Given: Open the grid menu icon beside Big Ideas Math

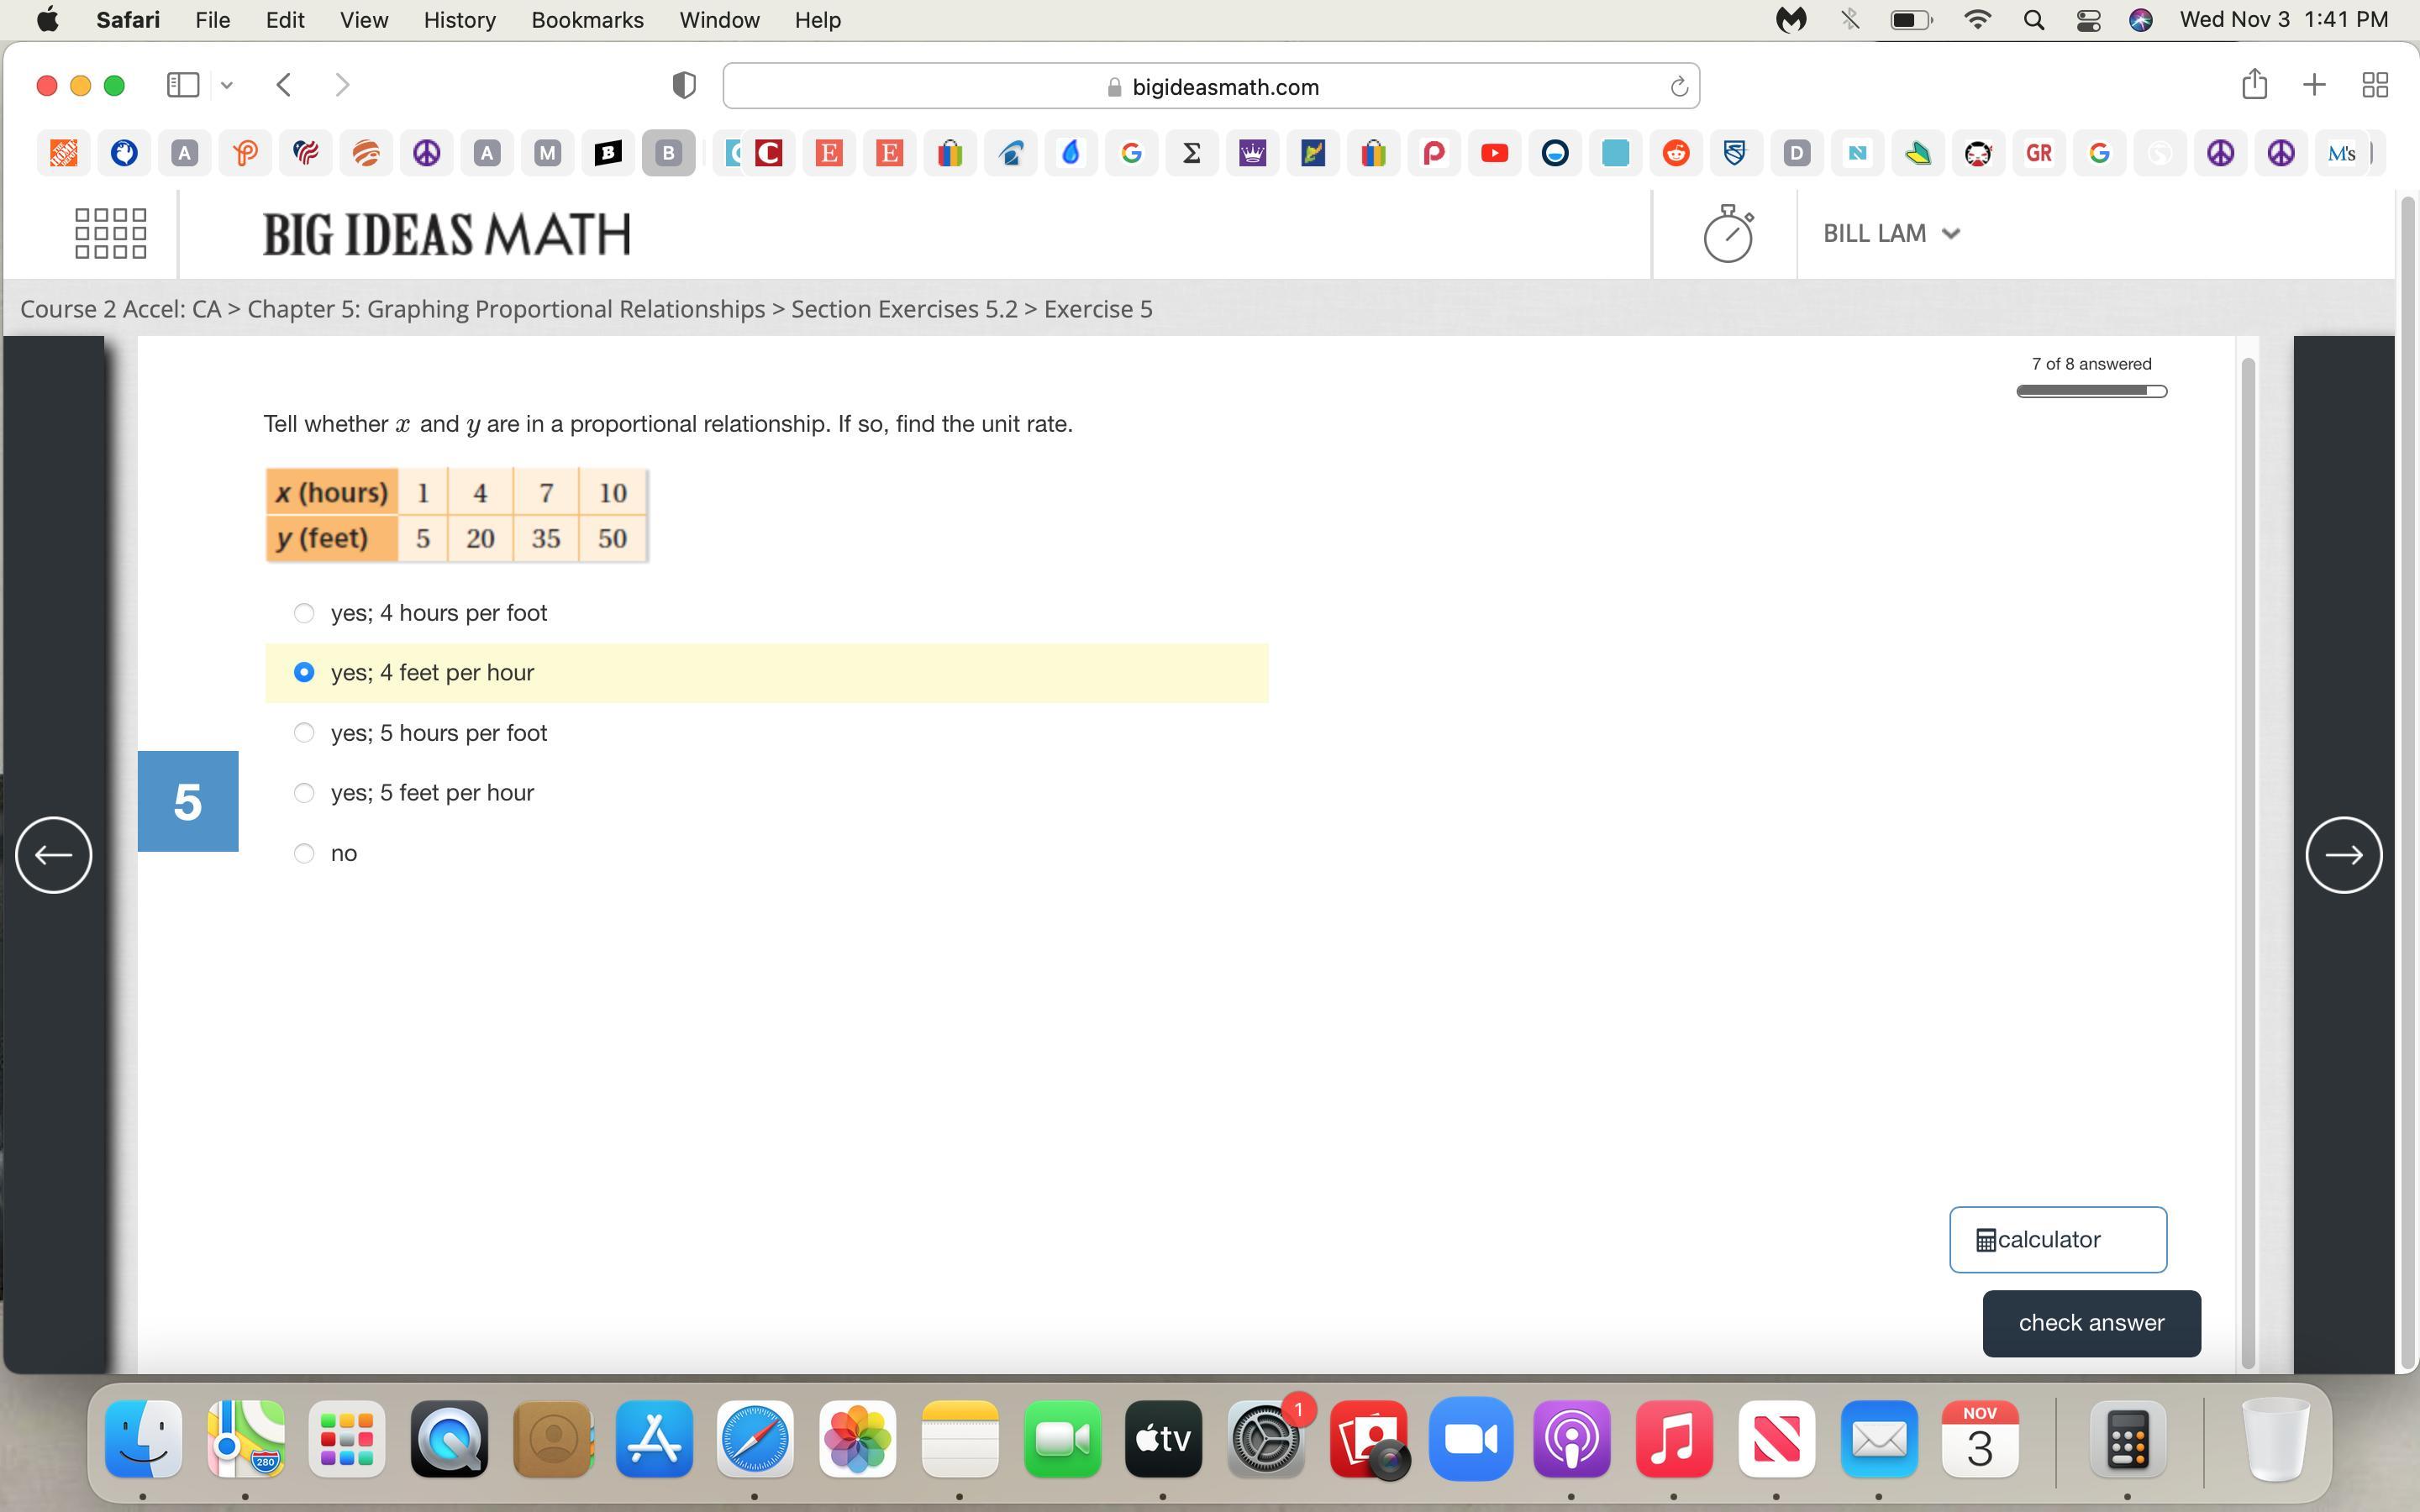Looking at the screenshot, I should pyautogui.click(x=111, y=234).
